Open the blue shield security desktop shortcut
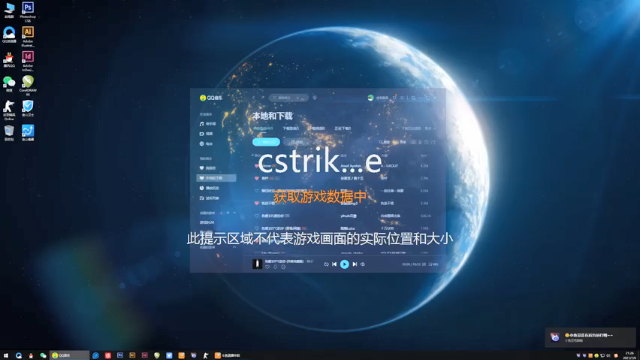640x360 pixels. pos(28,109)
